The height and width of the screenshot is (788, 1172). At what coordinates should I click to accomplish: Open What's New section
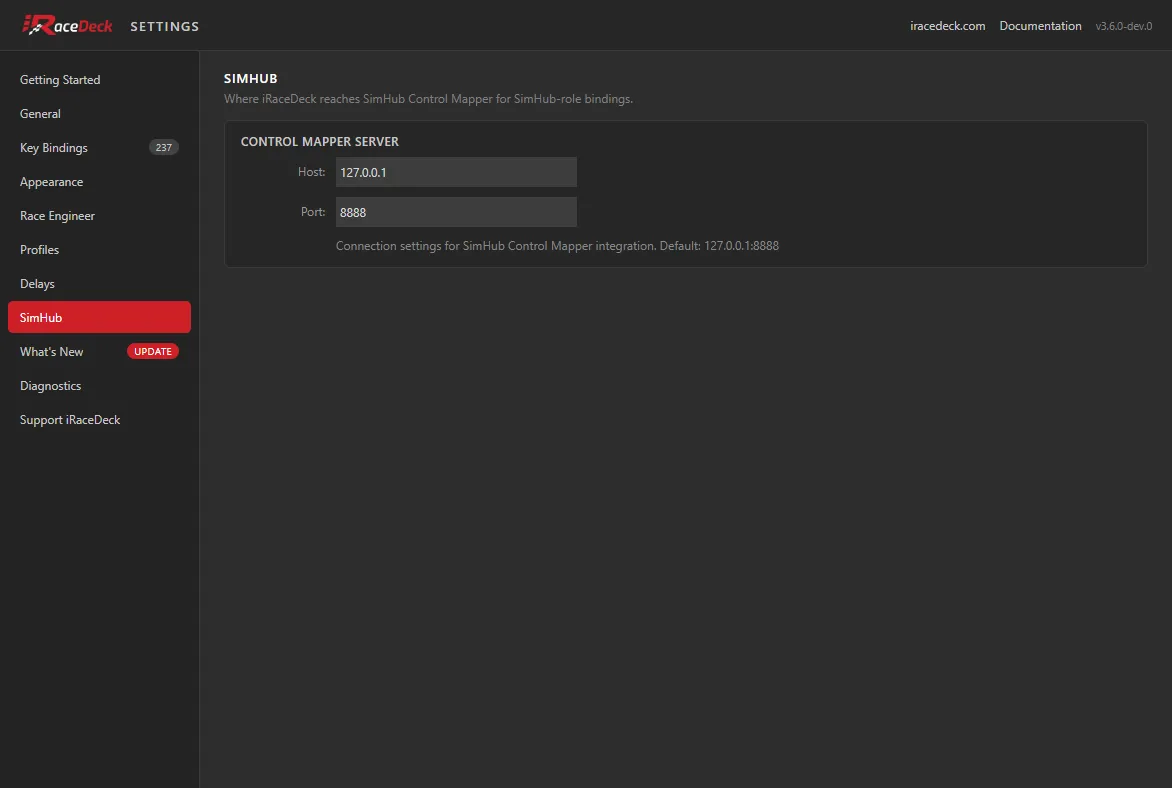99,351
